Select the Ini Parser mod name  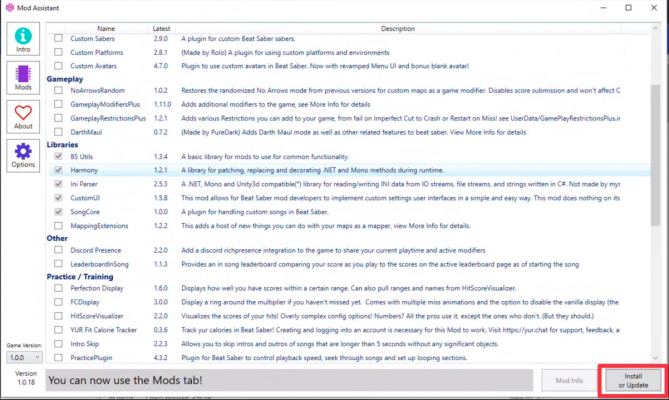[x=84, y=184]
